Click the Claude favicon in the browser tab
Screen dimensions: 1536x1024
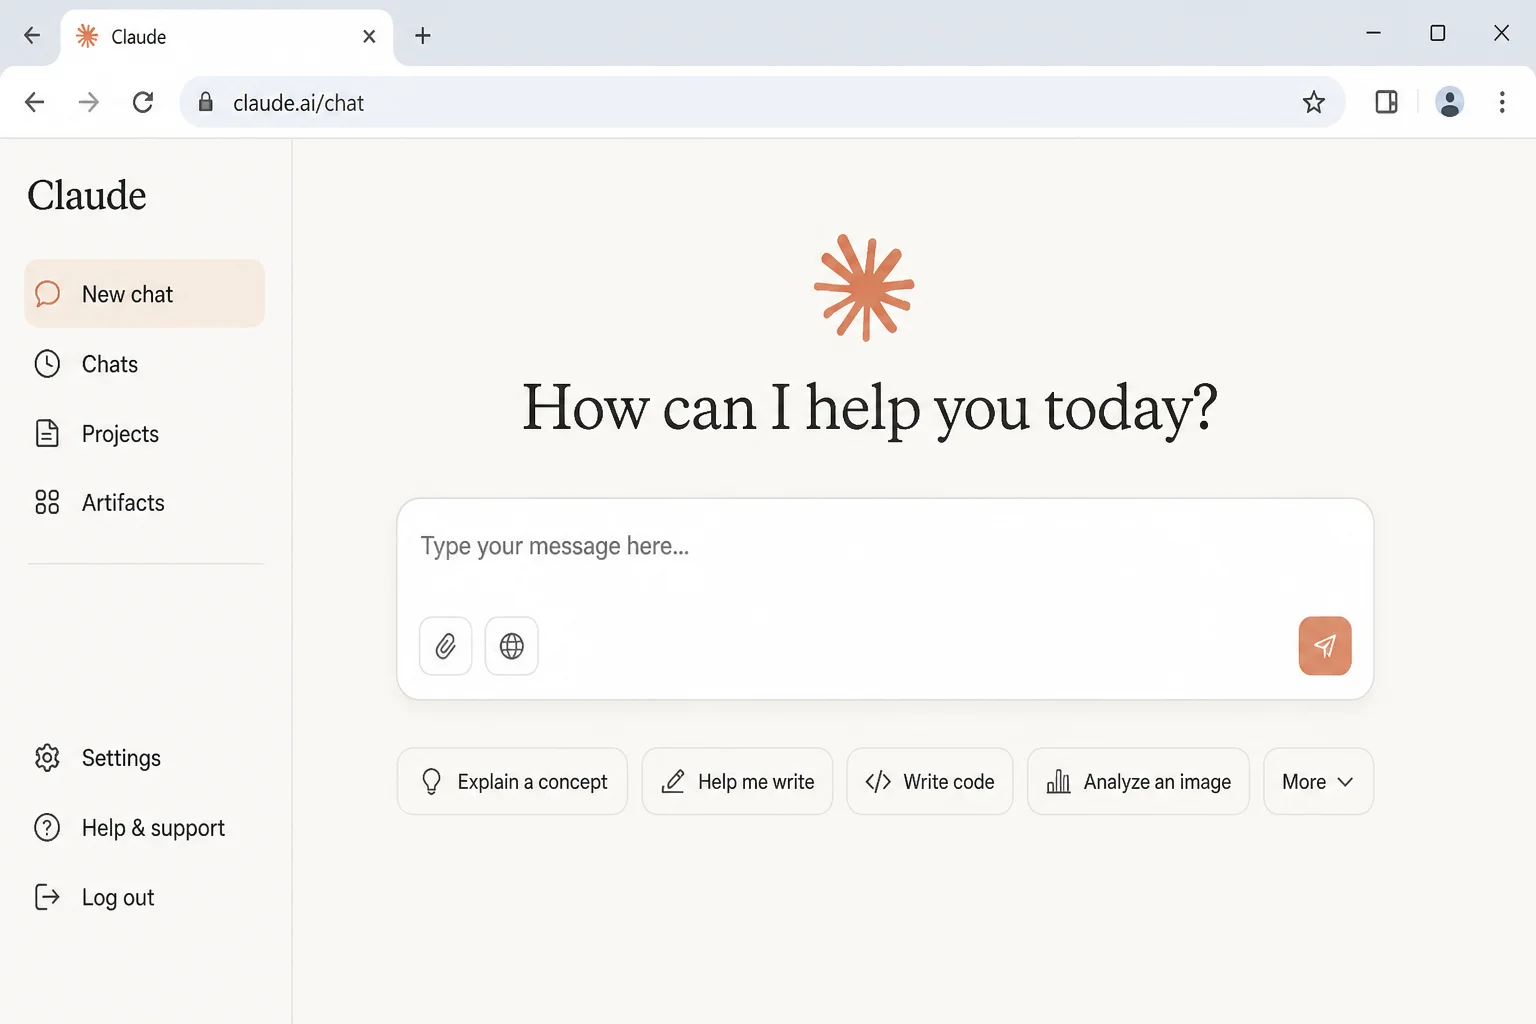87,36
